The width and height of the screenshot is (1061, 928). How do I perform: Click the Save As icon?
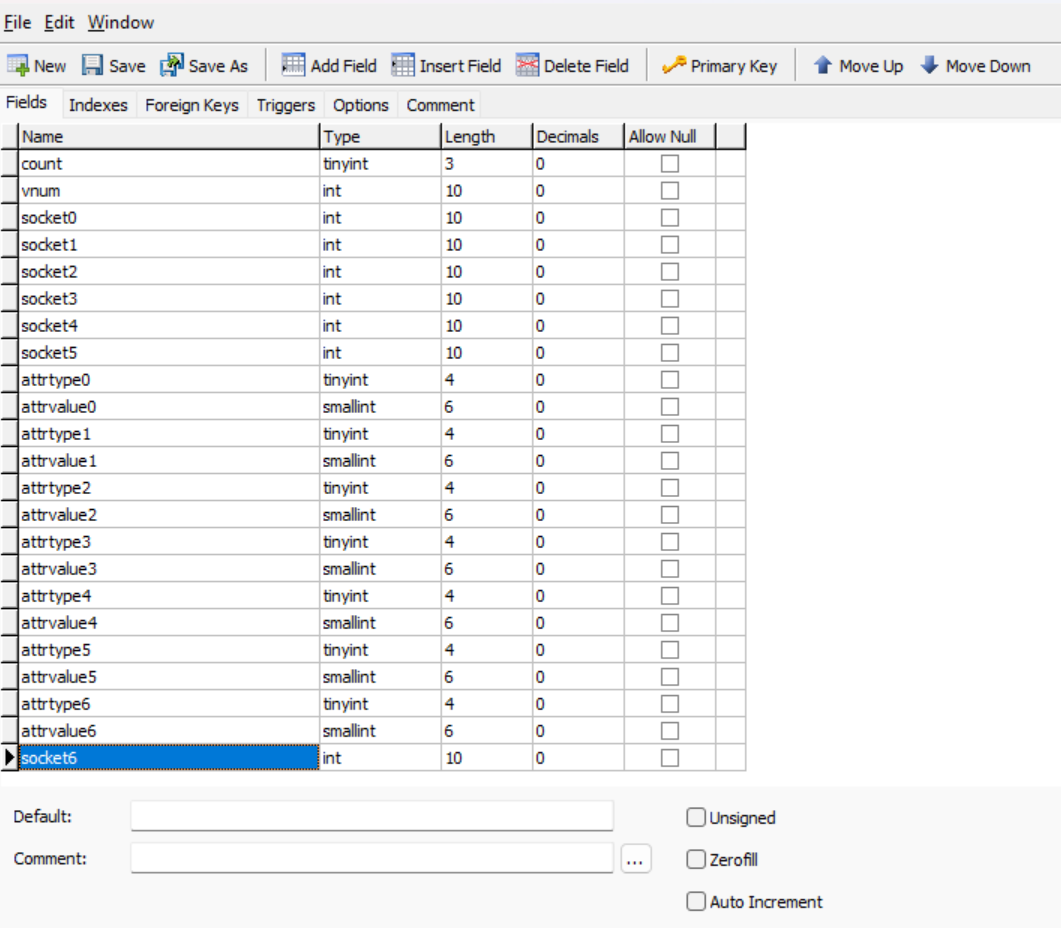pos(172,66)
